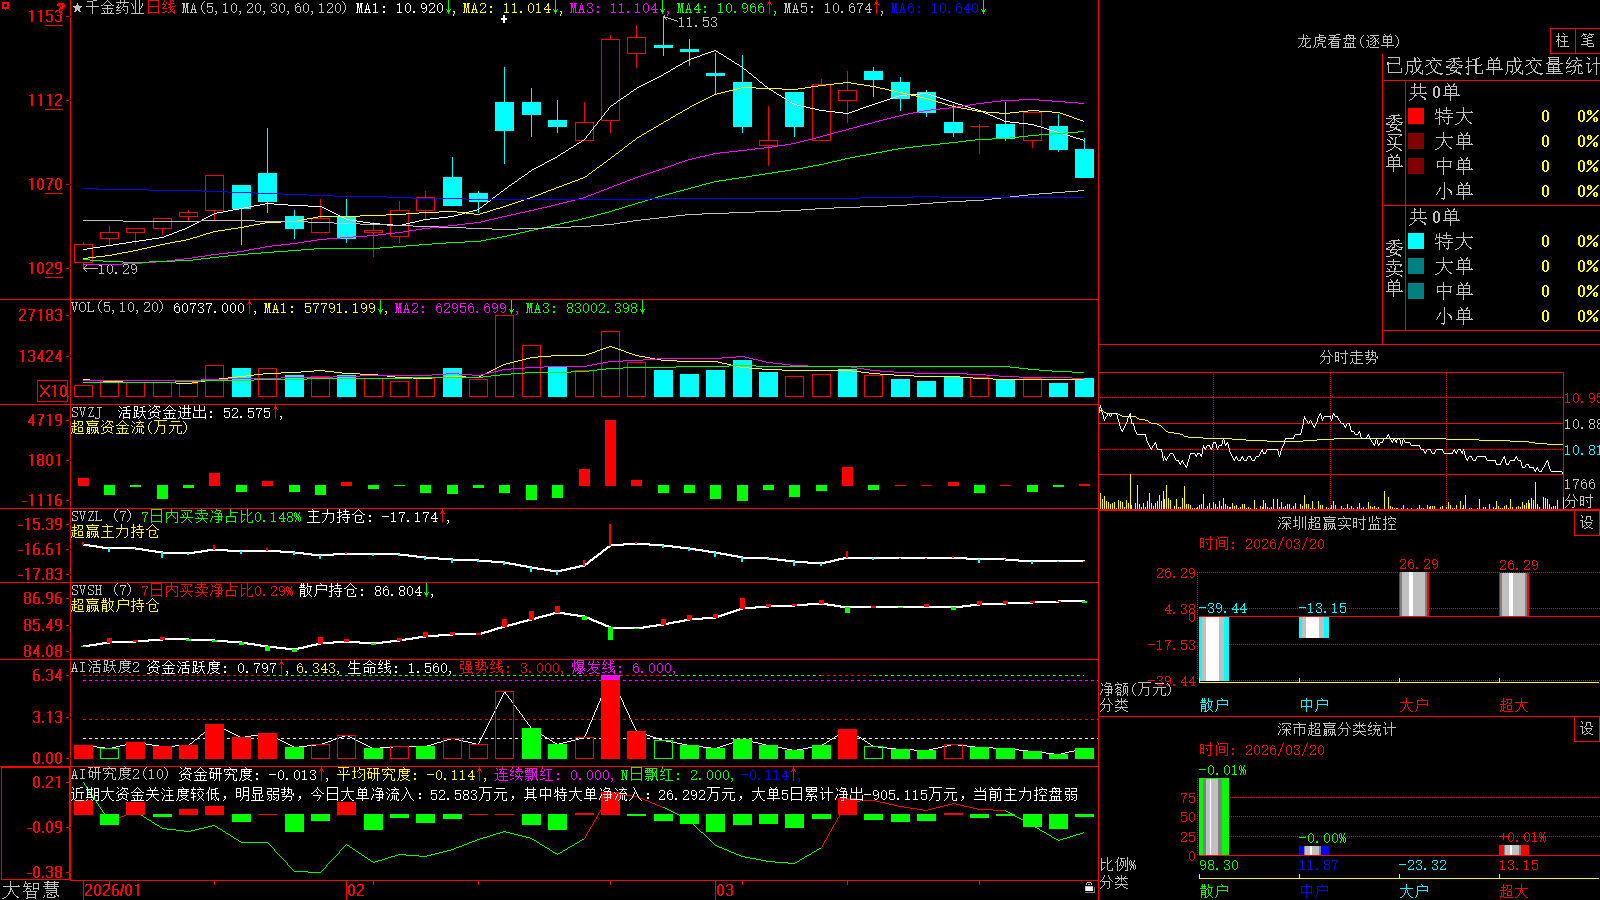Click the 超赢主力持仓 label
The width and height of the screenshot is (1600, 900).
tap(115, 531)
